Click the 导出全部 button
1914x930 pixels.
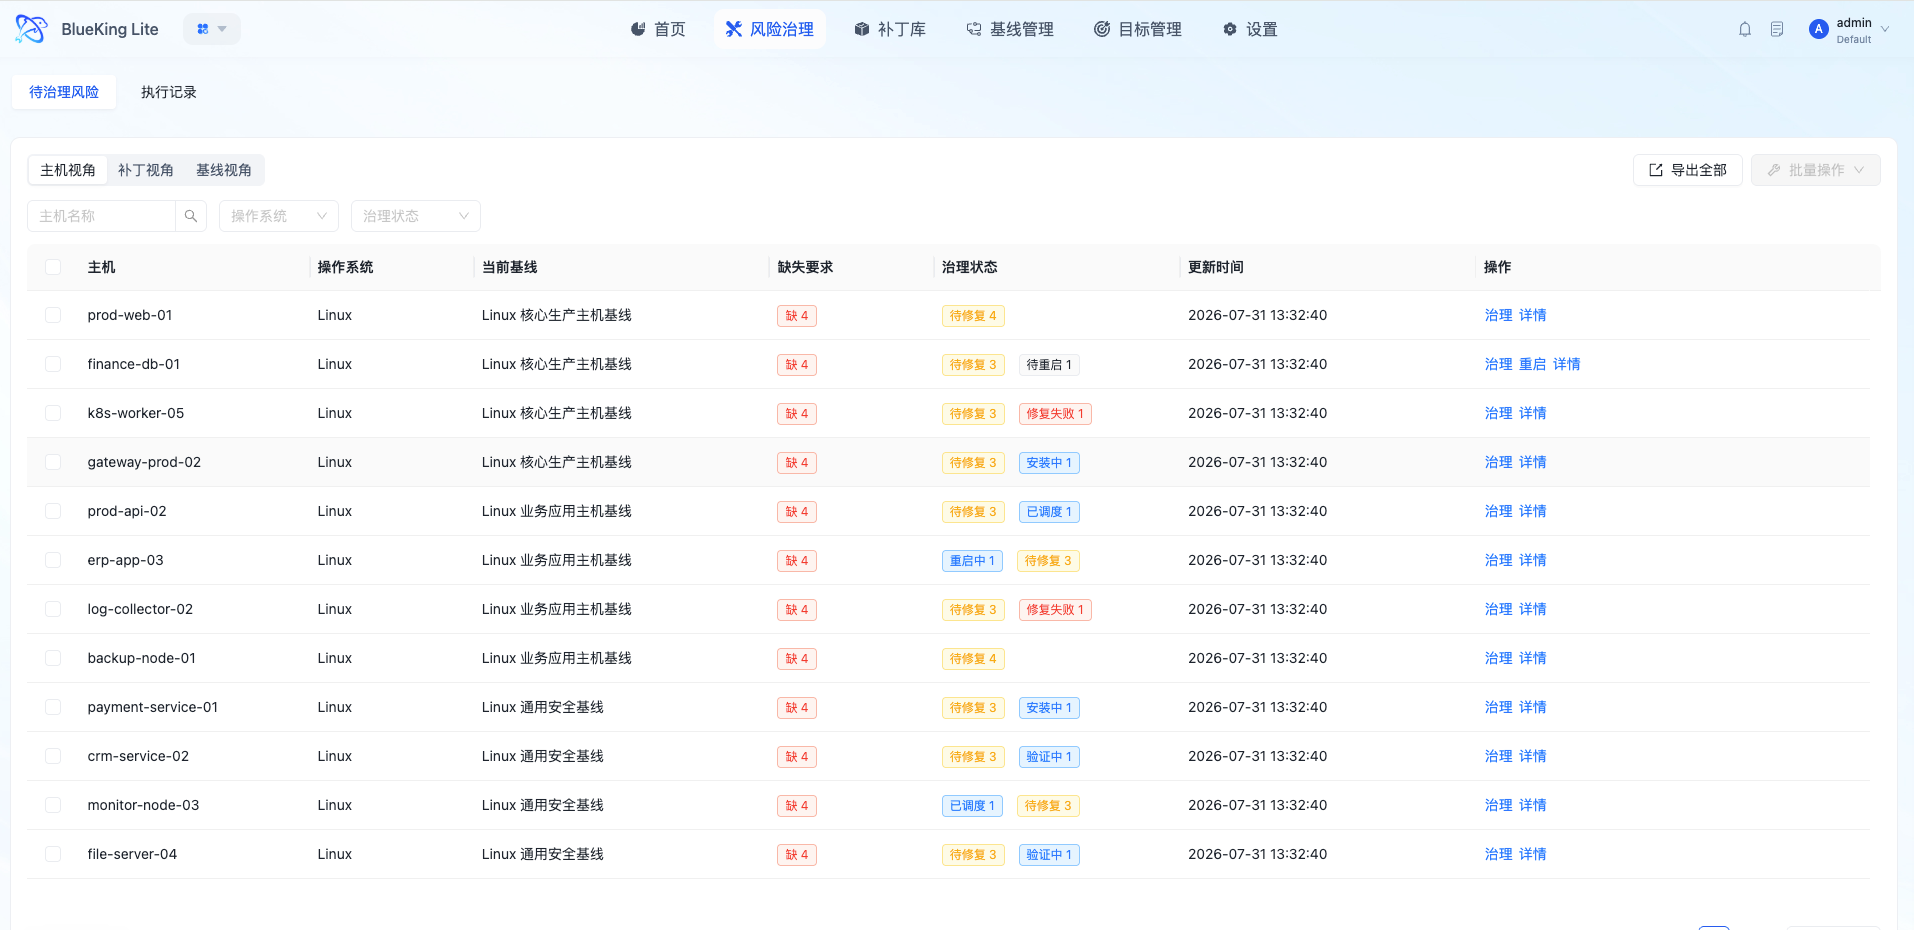pos(1688,170)
